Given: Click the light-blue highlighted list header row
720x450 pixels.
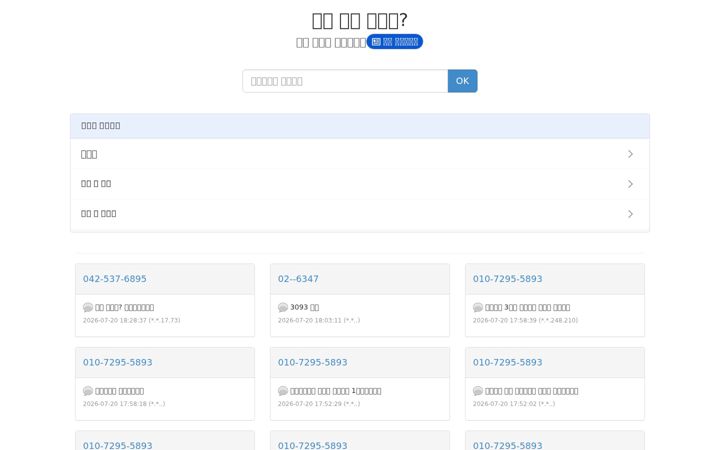Looking at the screenshot, I should click(360, 126).
